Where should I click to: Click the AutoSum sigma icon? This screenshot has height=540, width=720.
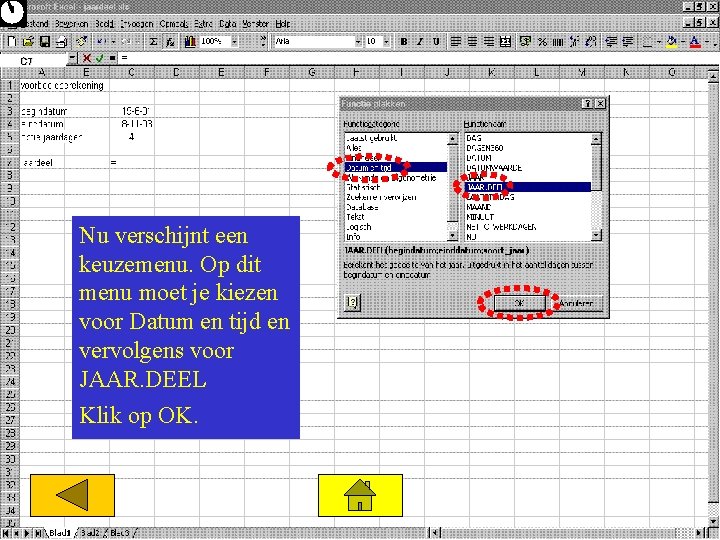point(153,42)
